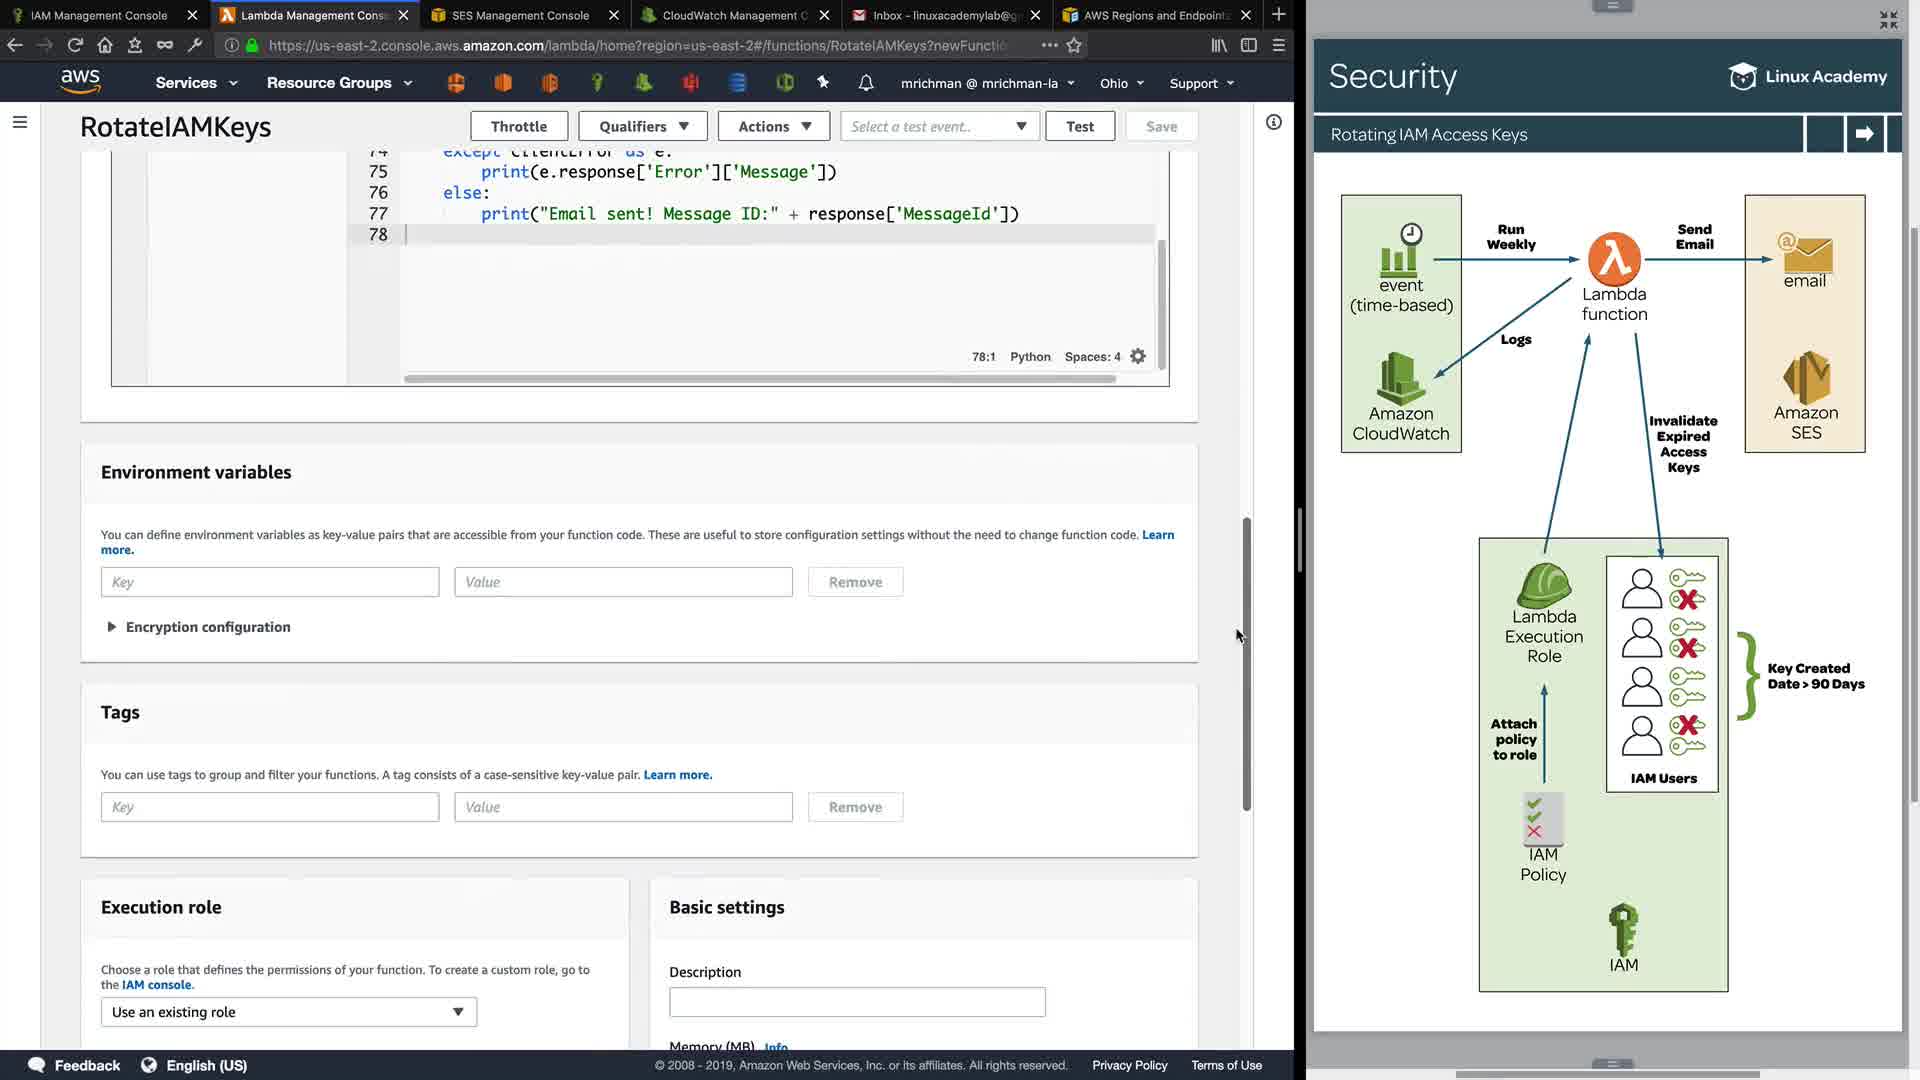Open the hamburger side navigation menu
Image resolution: width=1920 pixels, height=1080 pixels.
click(x=20, y=122)
